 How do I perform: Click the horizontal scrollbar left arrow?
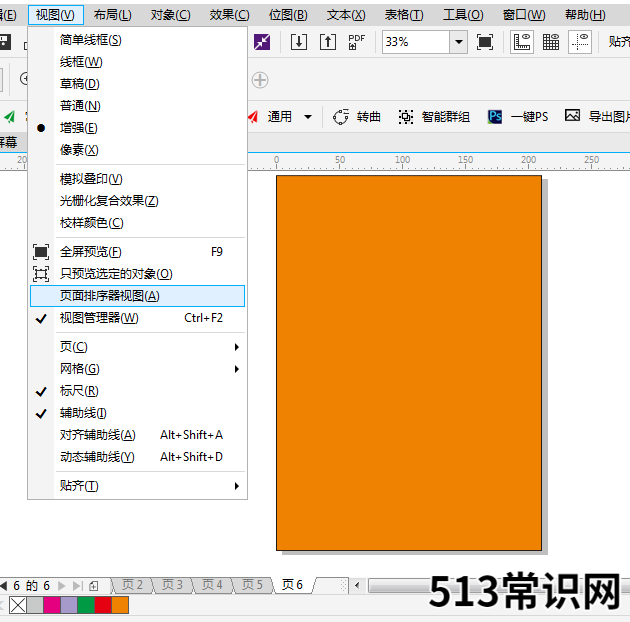[x=357, y=586]
